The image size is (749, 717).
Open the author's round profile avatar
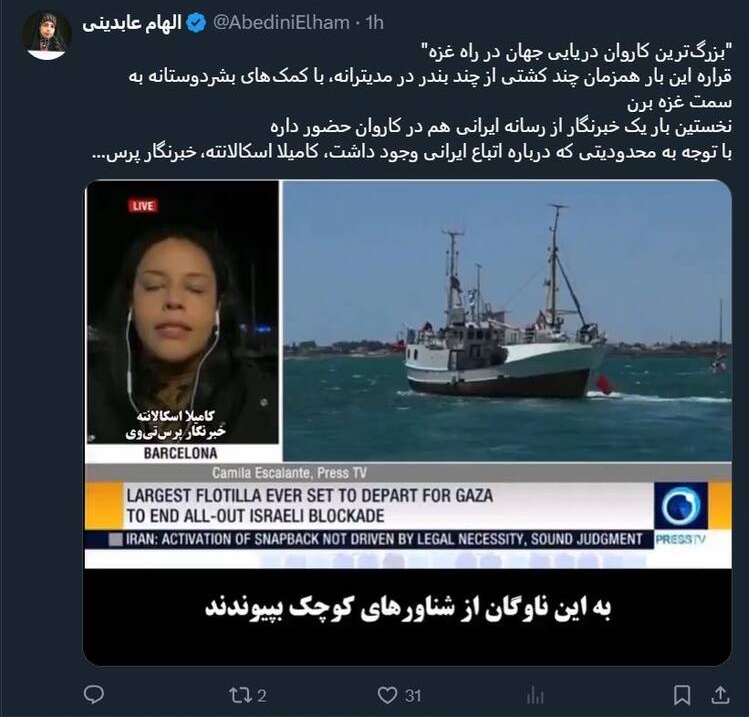[x=46, y=35]
